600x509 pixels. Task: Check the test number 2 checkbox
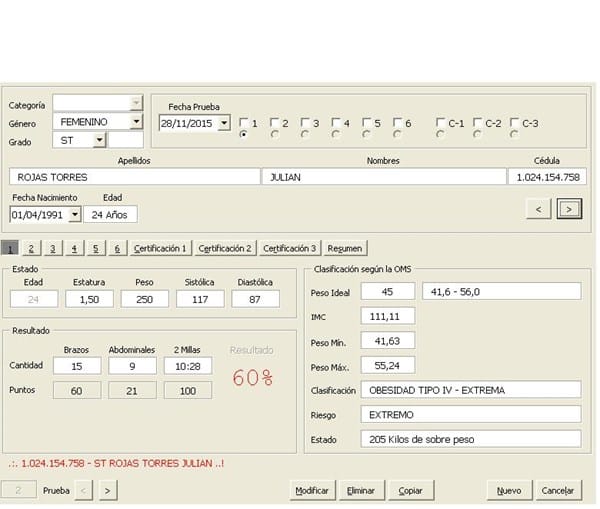pyautogui.click(x=275, y=123)
